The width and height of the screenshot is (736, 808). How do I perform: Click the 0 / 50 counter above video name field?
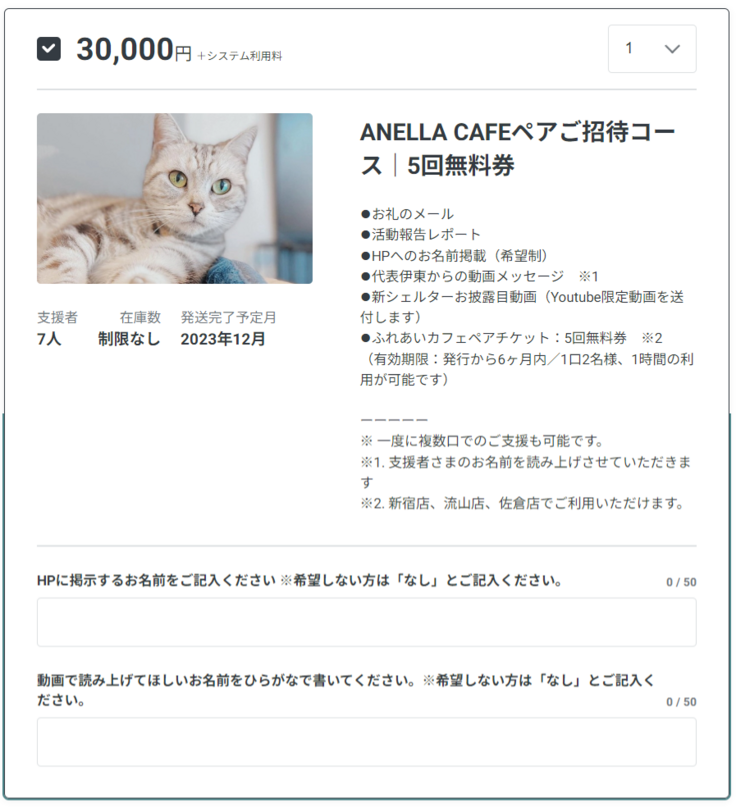[x=681, y=701]
